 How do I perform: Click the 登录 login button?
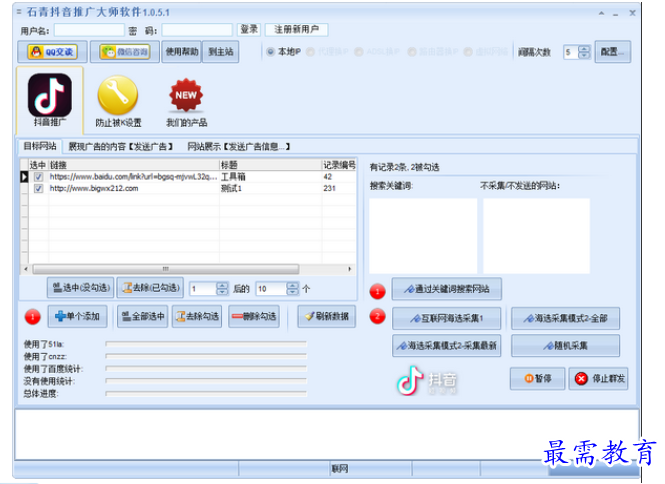[x=249, y=29]
